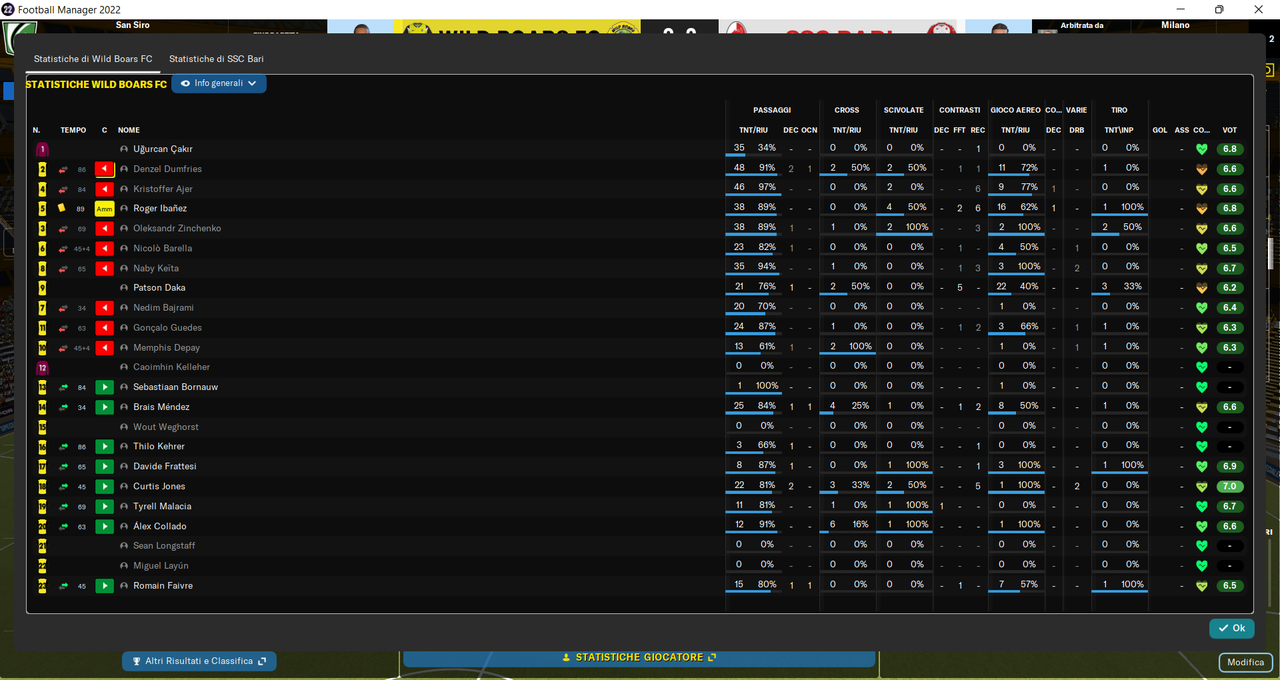Click condition heart icon for Uğurcan Çakır
This screenshot has height=680, width=1280.
point(1202,149)
